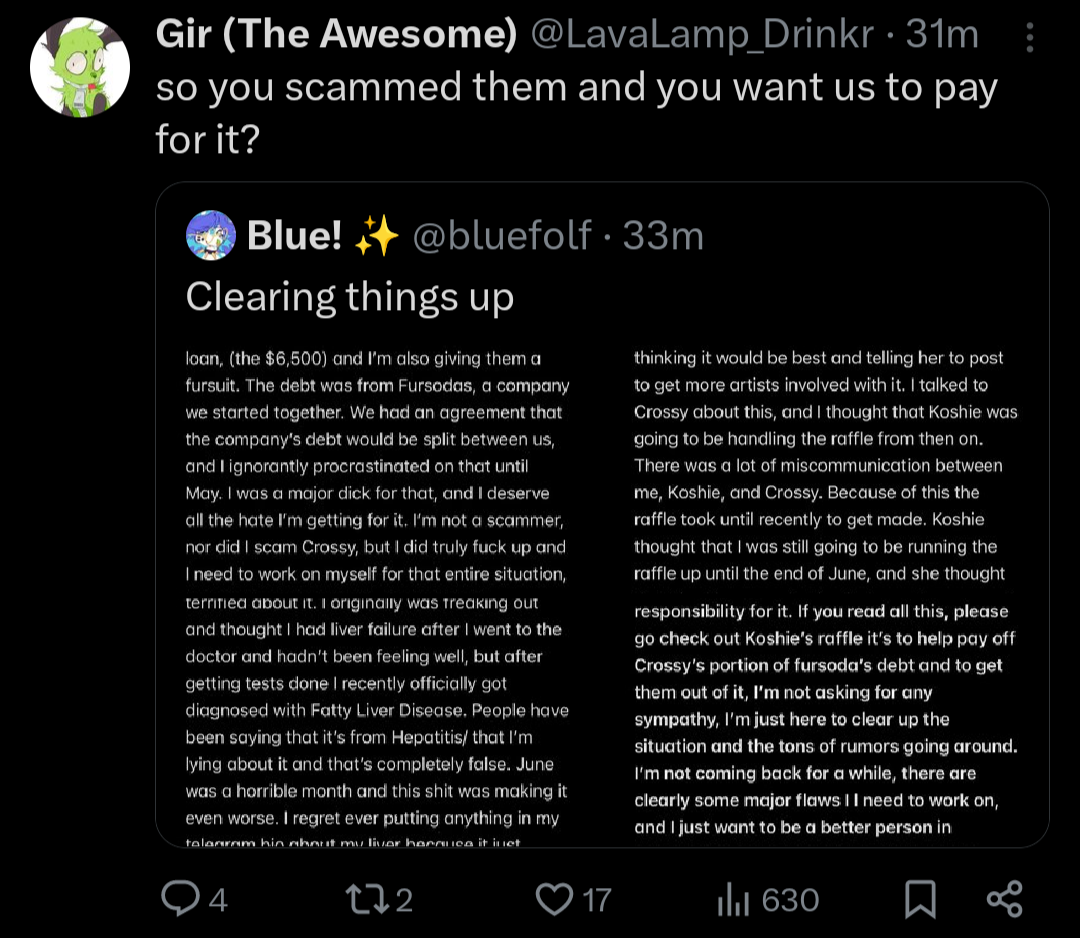Click the retweet icon

pyautogui.click(x=368, y=899)
